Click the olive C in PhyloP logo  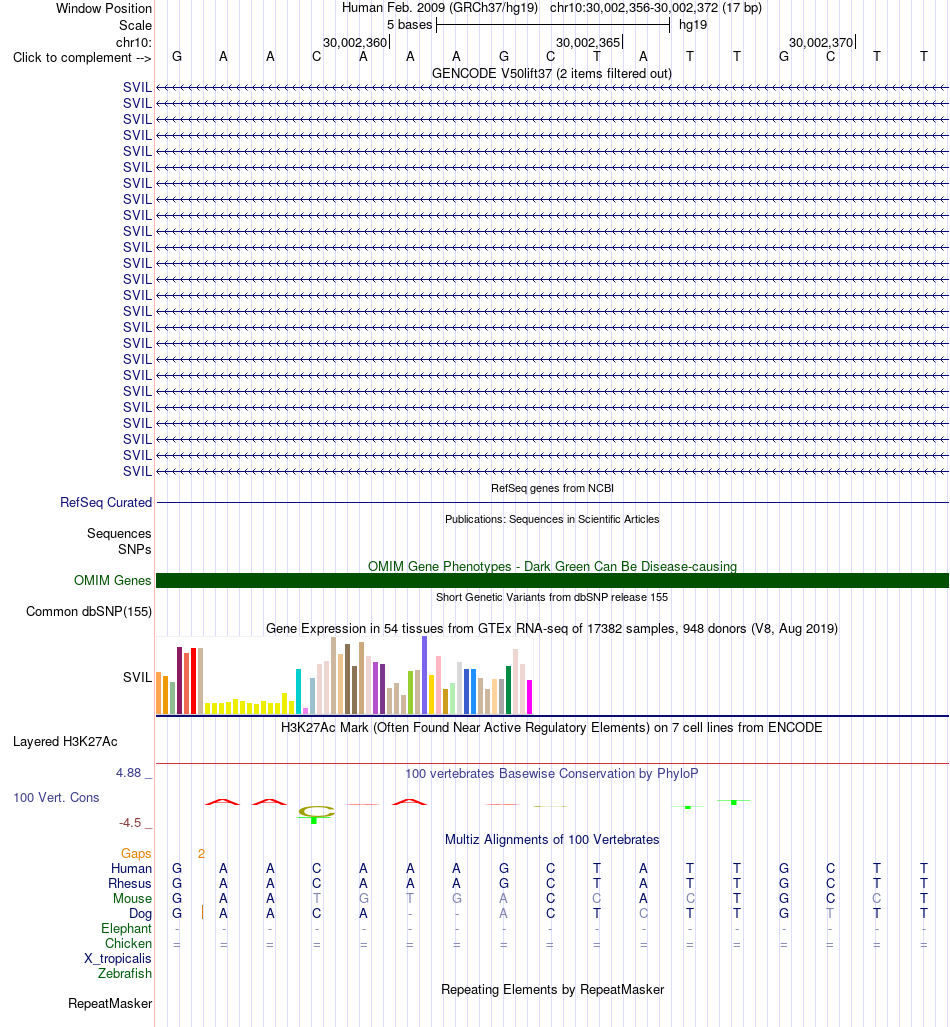pos(316,812)
